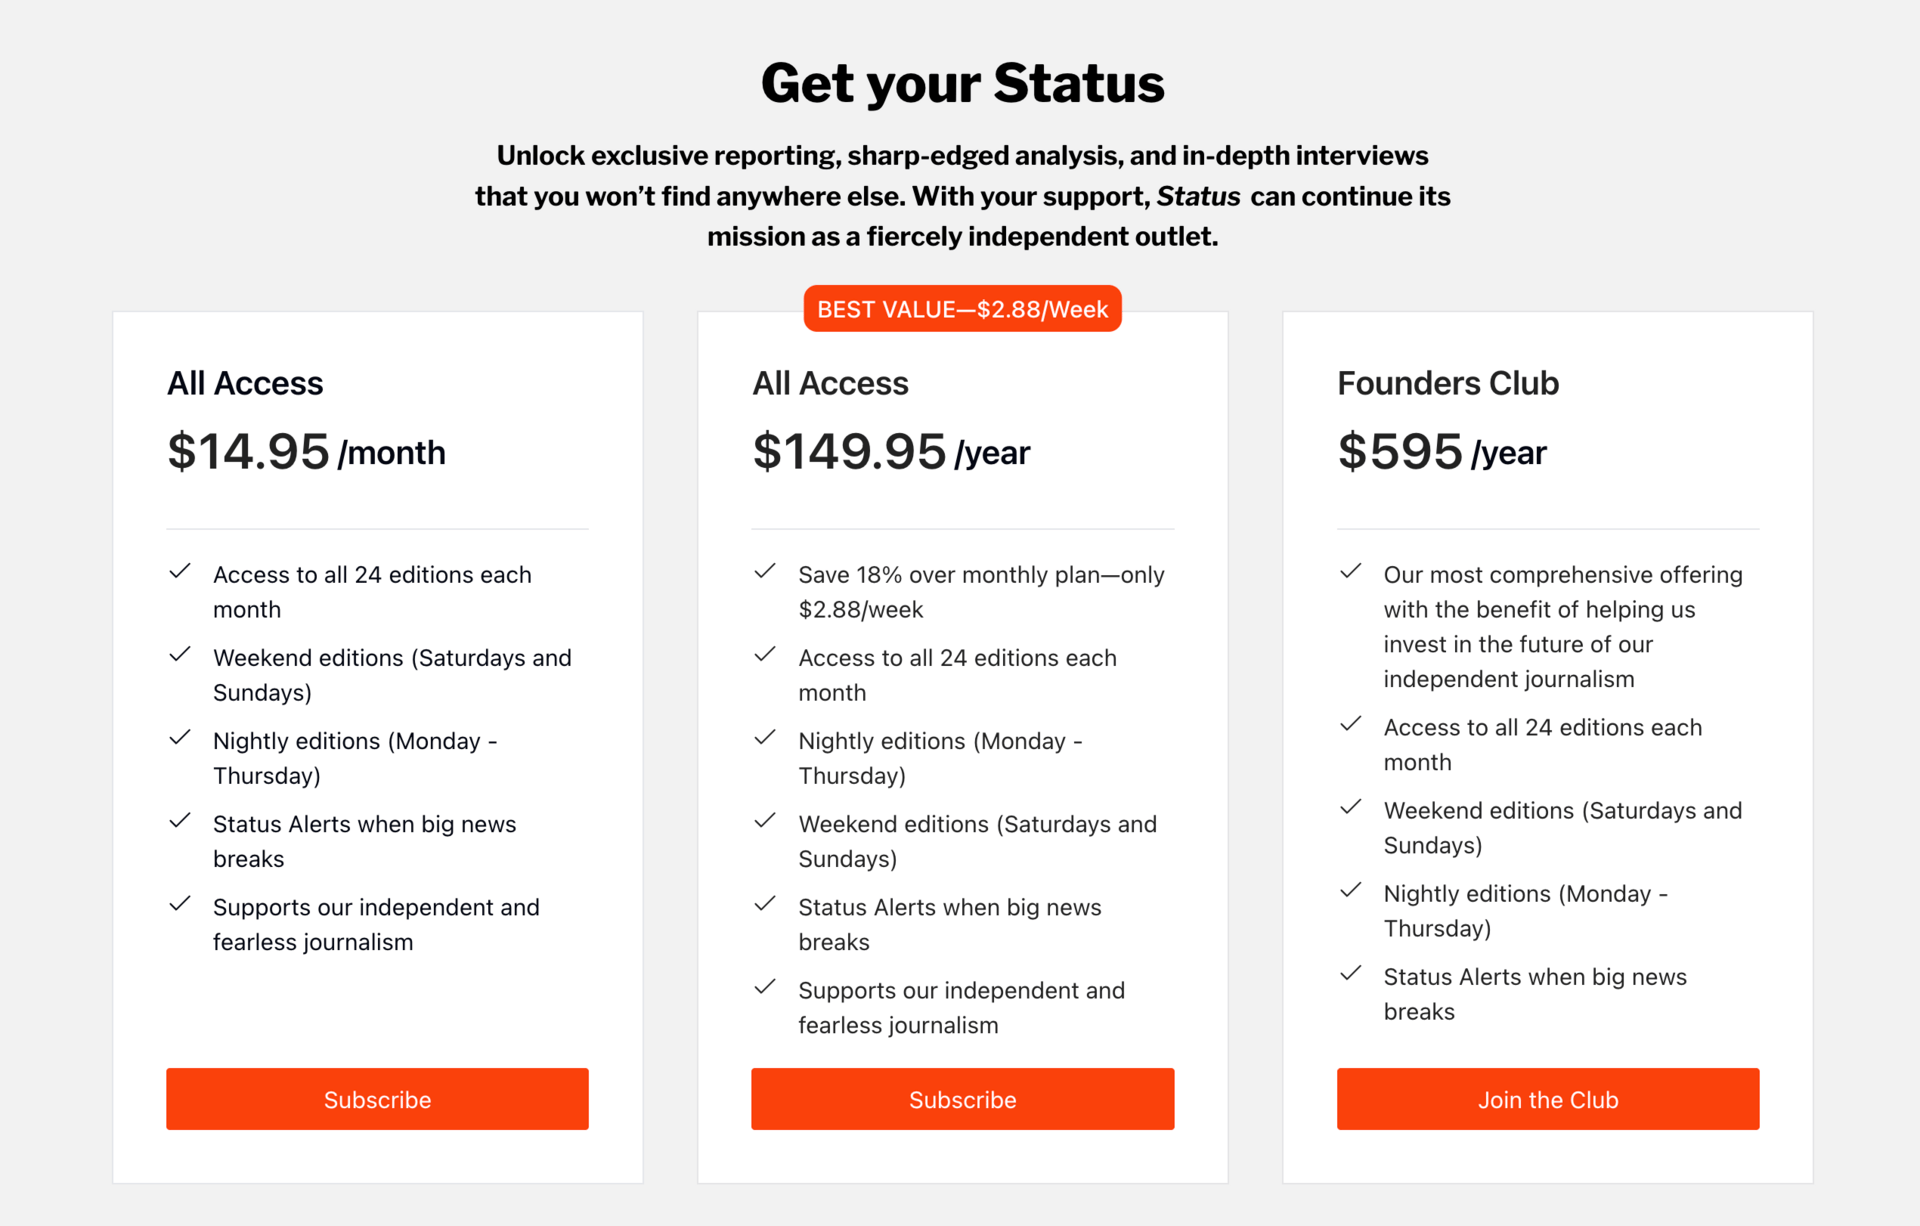1920x1226 pixels.
Task: Click yearly All Access "Status Alerts" checkmark
Action: click(765, 904)
